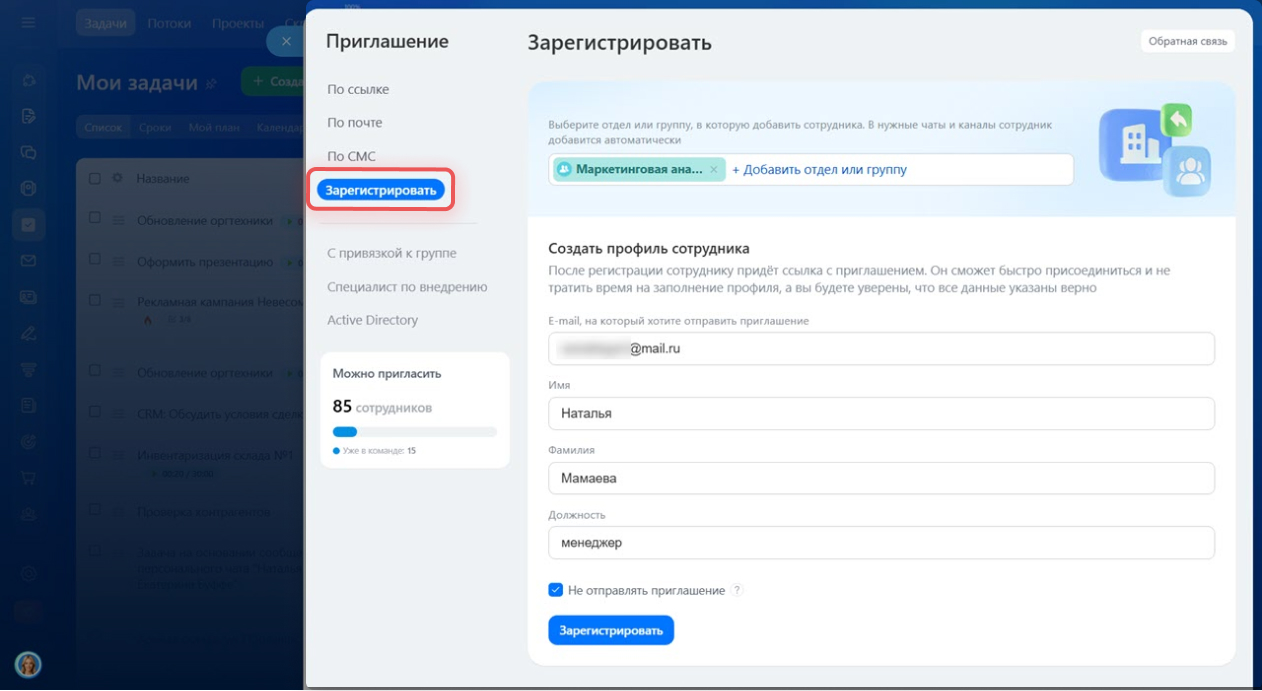Click the invited employees progress bar

[x=414, y=432]
